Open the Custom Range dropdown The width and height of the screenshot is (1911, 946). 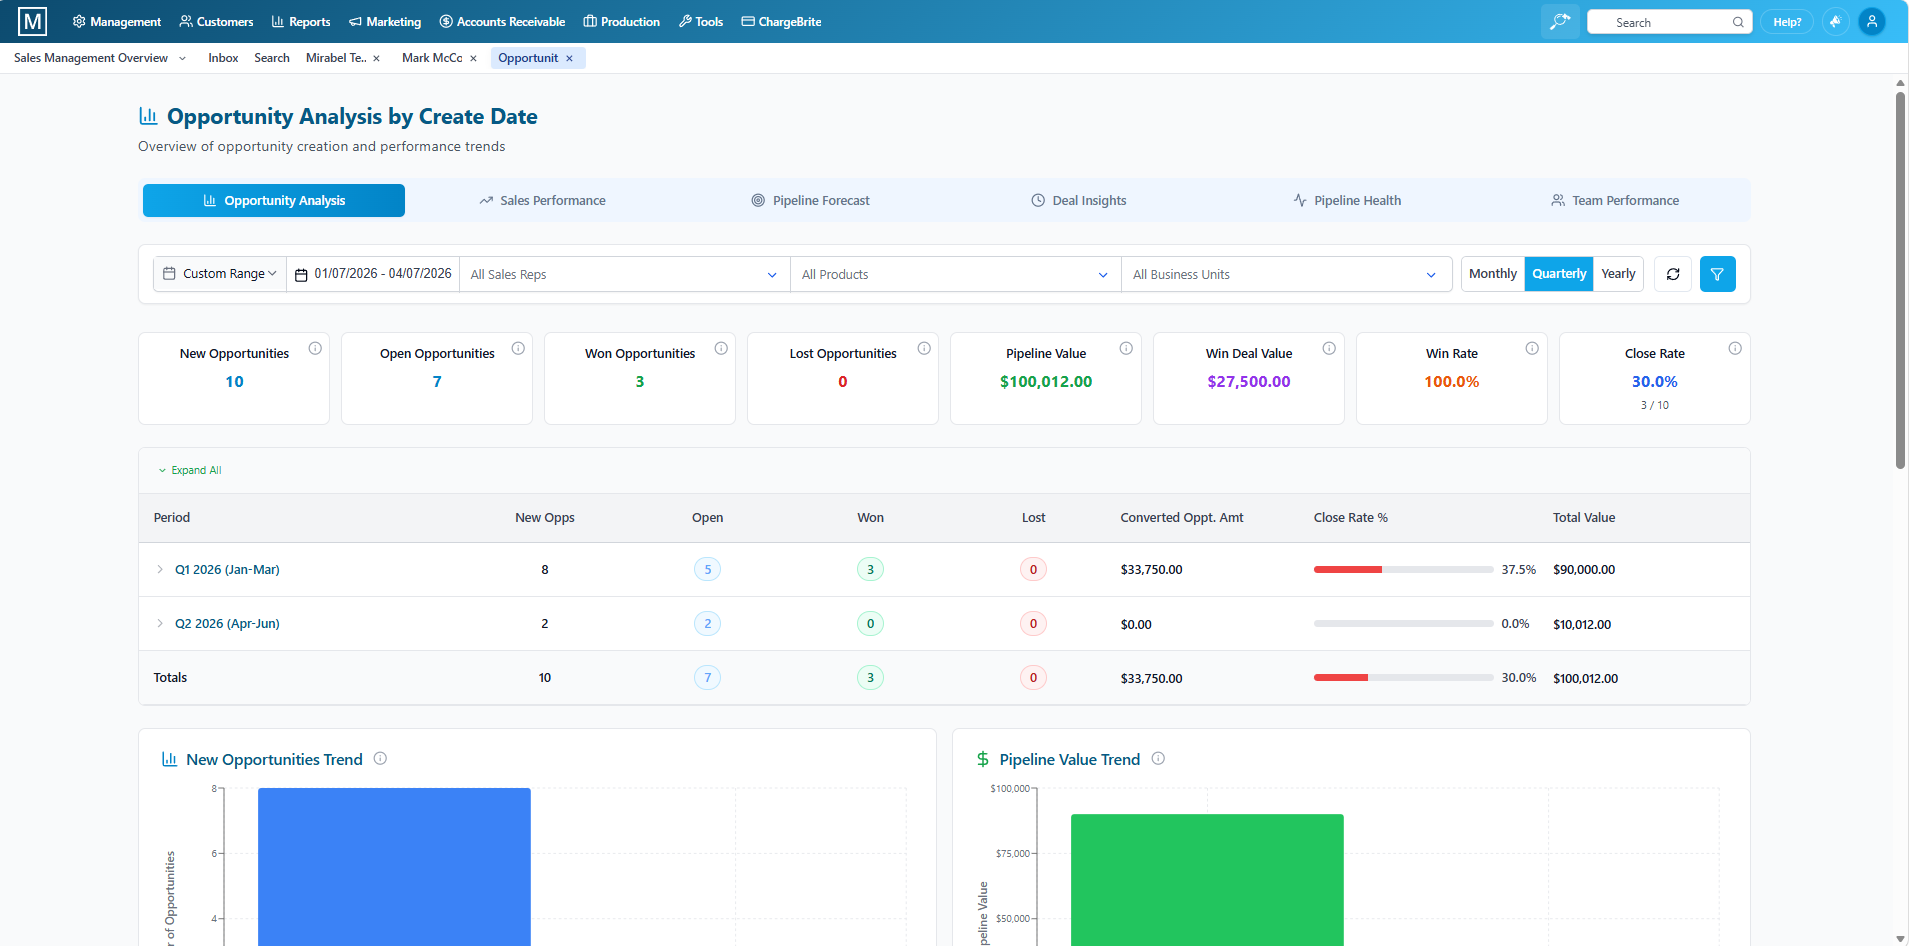pos(220,274)
